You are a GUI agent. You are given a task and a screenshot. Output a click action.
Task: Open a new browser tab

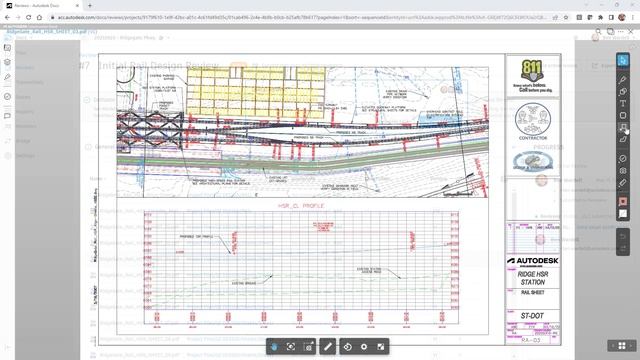[90, 6]
